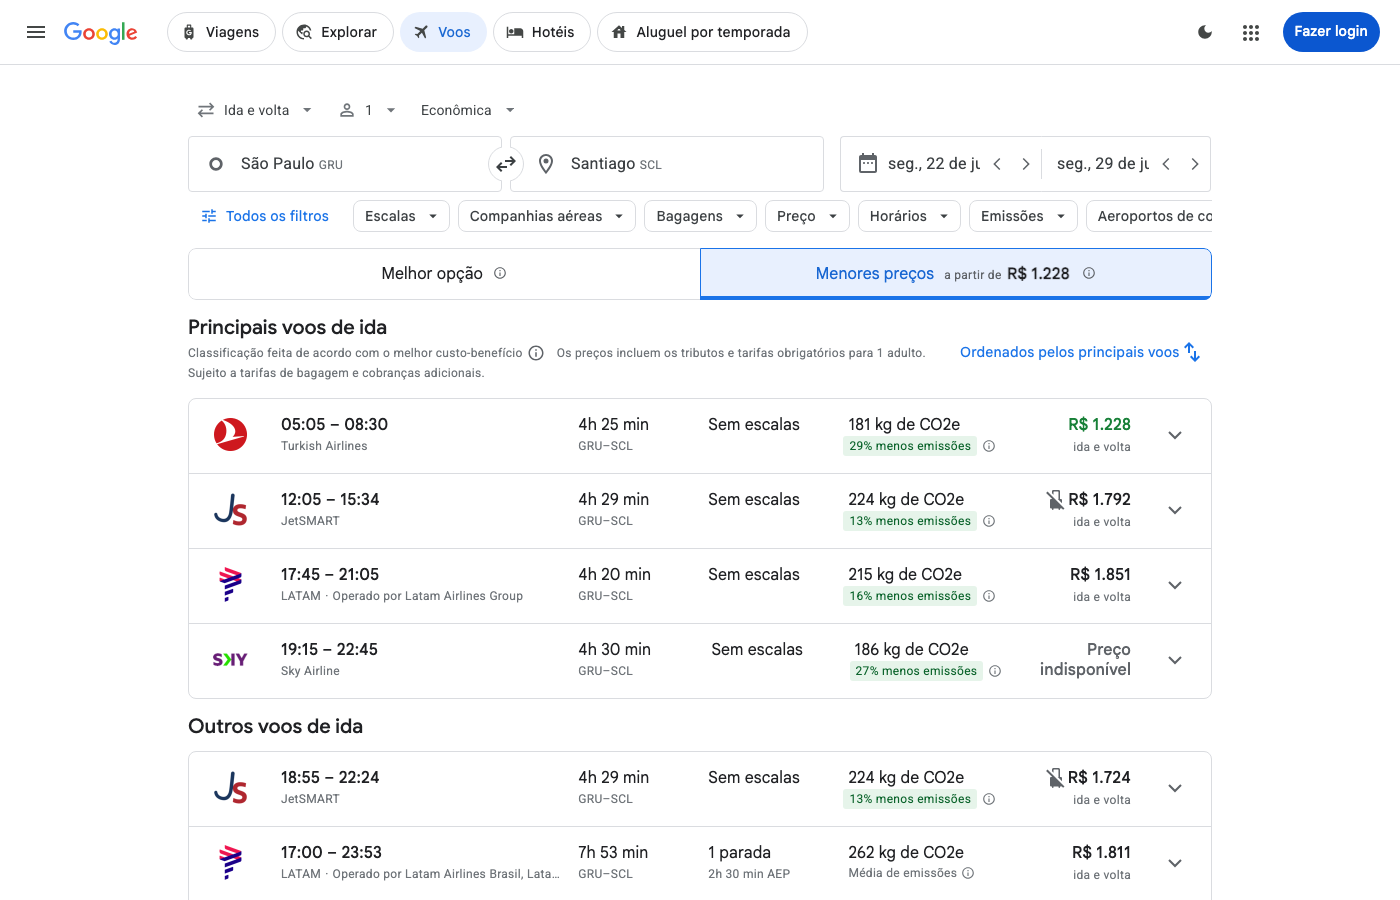Click the Fazer login button
Screen dimensions: 1400x900
click(x=1331, y=32)
